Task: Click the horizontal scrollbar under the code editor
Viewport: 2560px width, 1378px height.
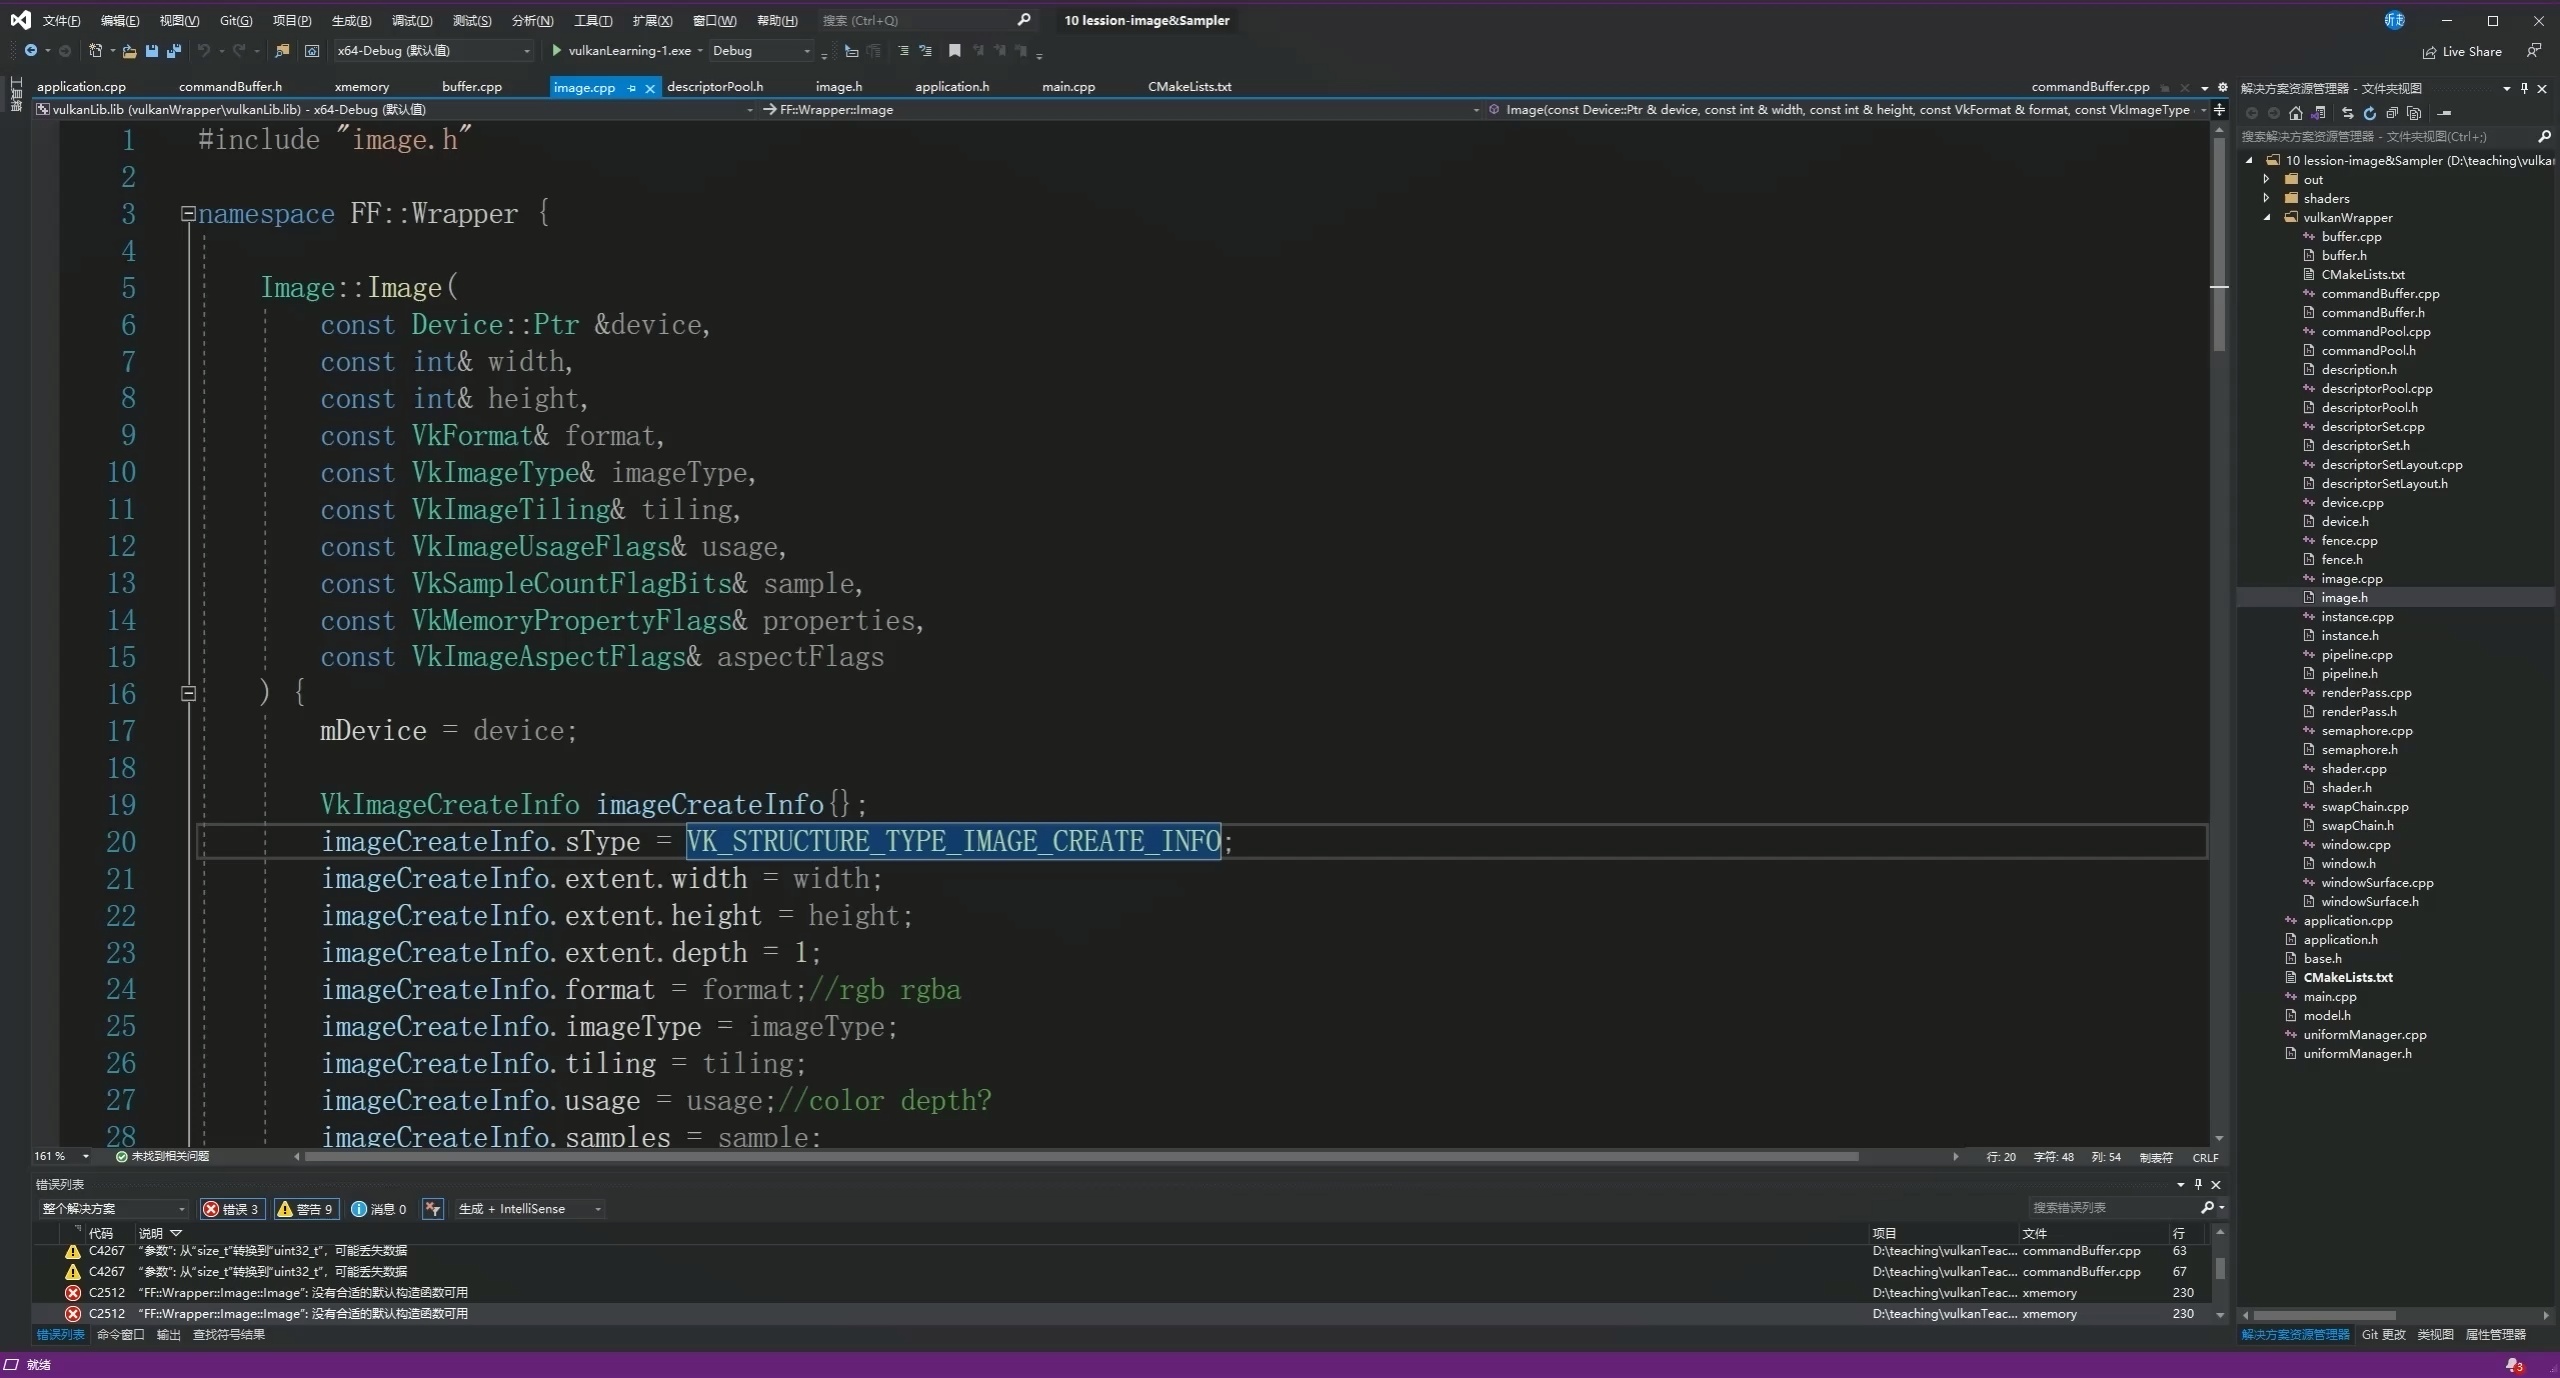Action: pos(1080,1157)
